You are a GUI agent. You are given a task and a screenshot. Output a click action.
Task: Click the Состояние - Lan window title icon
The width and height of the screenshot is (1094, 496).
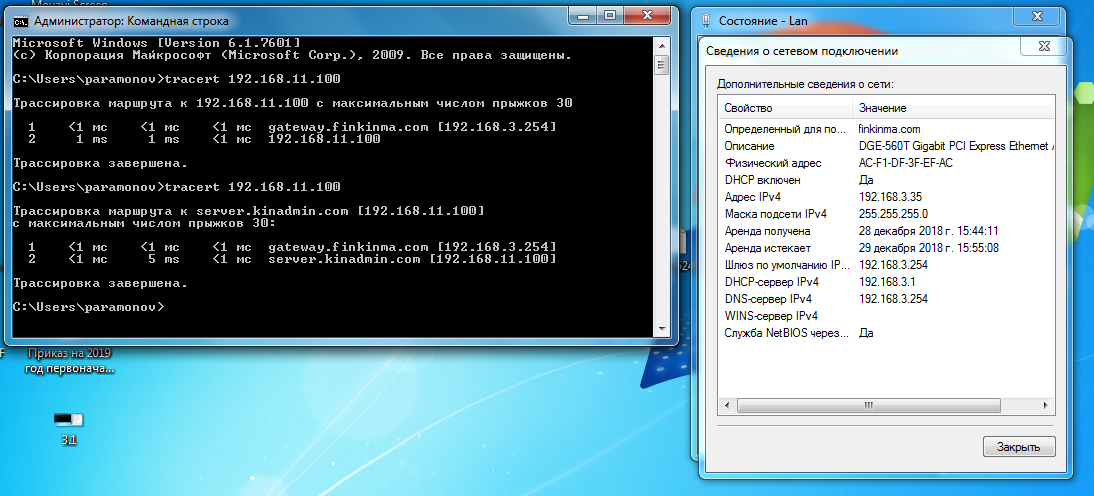tap(706, 20)
